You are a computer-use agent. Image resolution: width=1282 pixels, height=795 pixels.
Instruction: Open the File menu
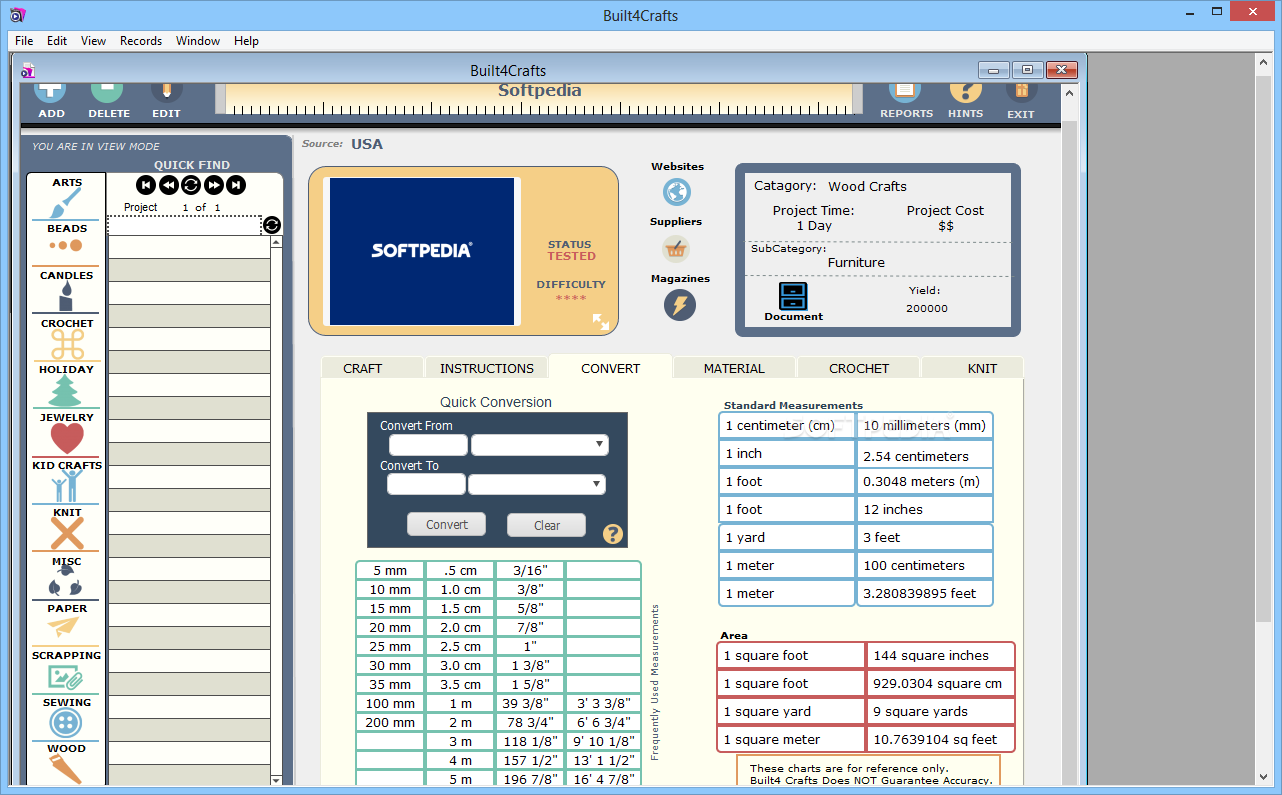pyautogui.click(x=24, y=41)
